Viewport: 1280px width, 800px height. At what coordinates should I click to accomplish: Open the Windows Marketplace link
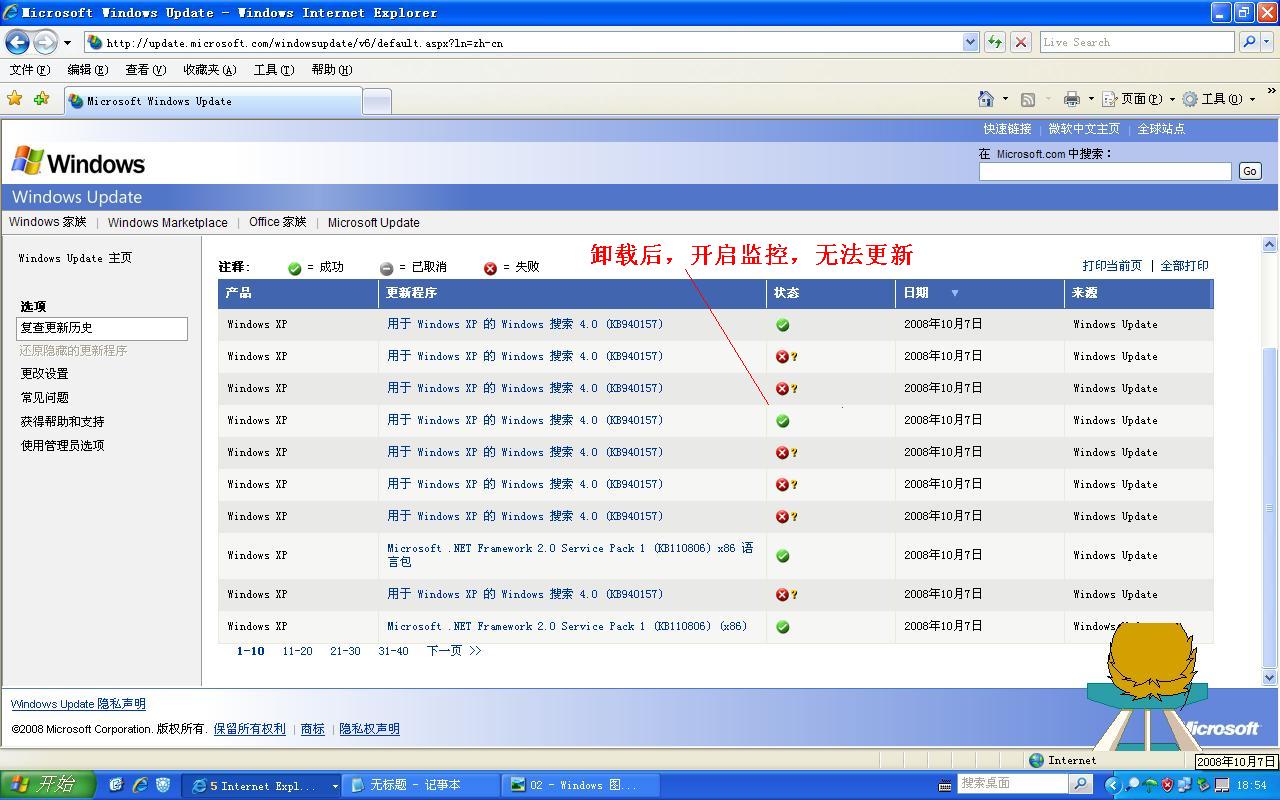168,222
